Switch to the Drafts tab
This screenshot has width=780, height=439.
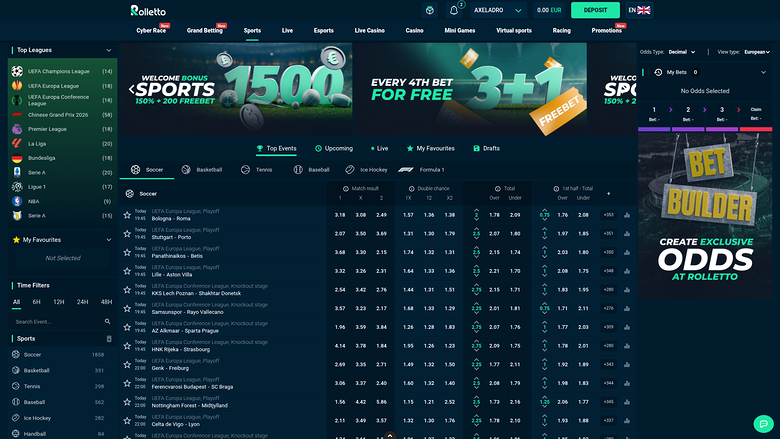(x=487, y=148)
